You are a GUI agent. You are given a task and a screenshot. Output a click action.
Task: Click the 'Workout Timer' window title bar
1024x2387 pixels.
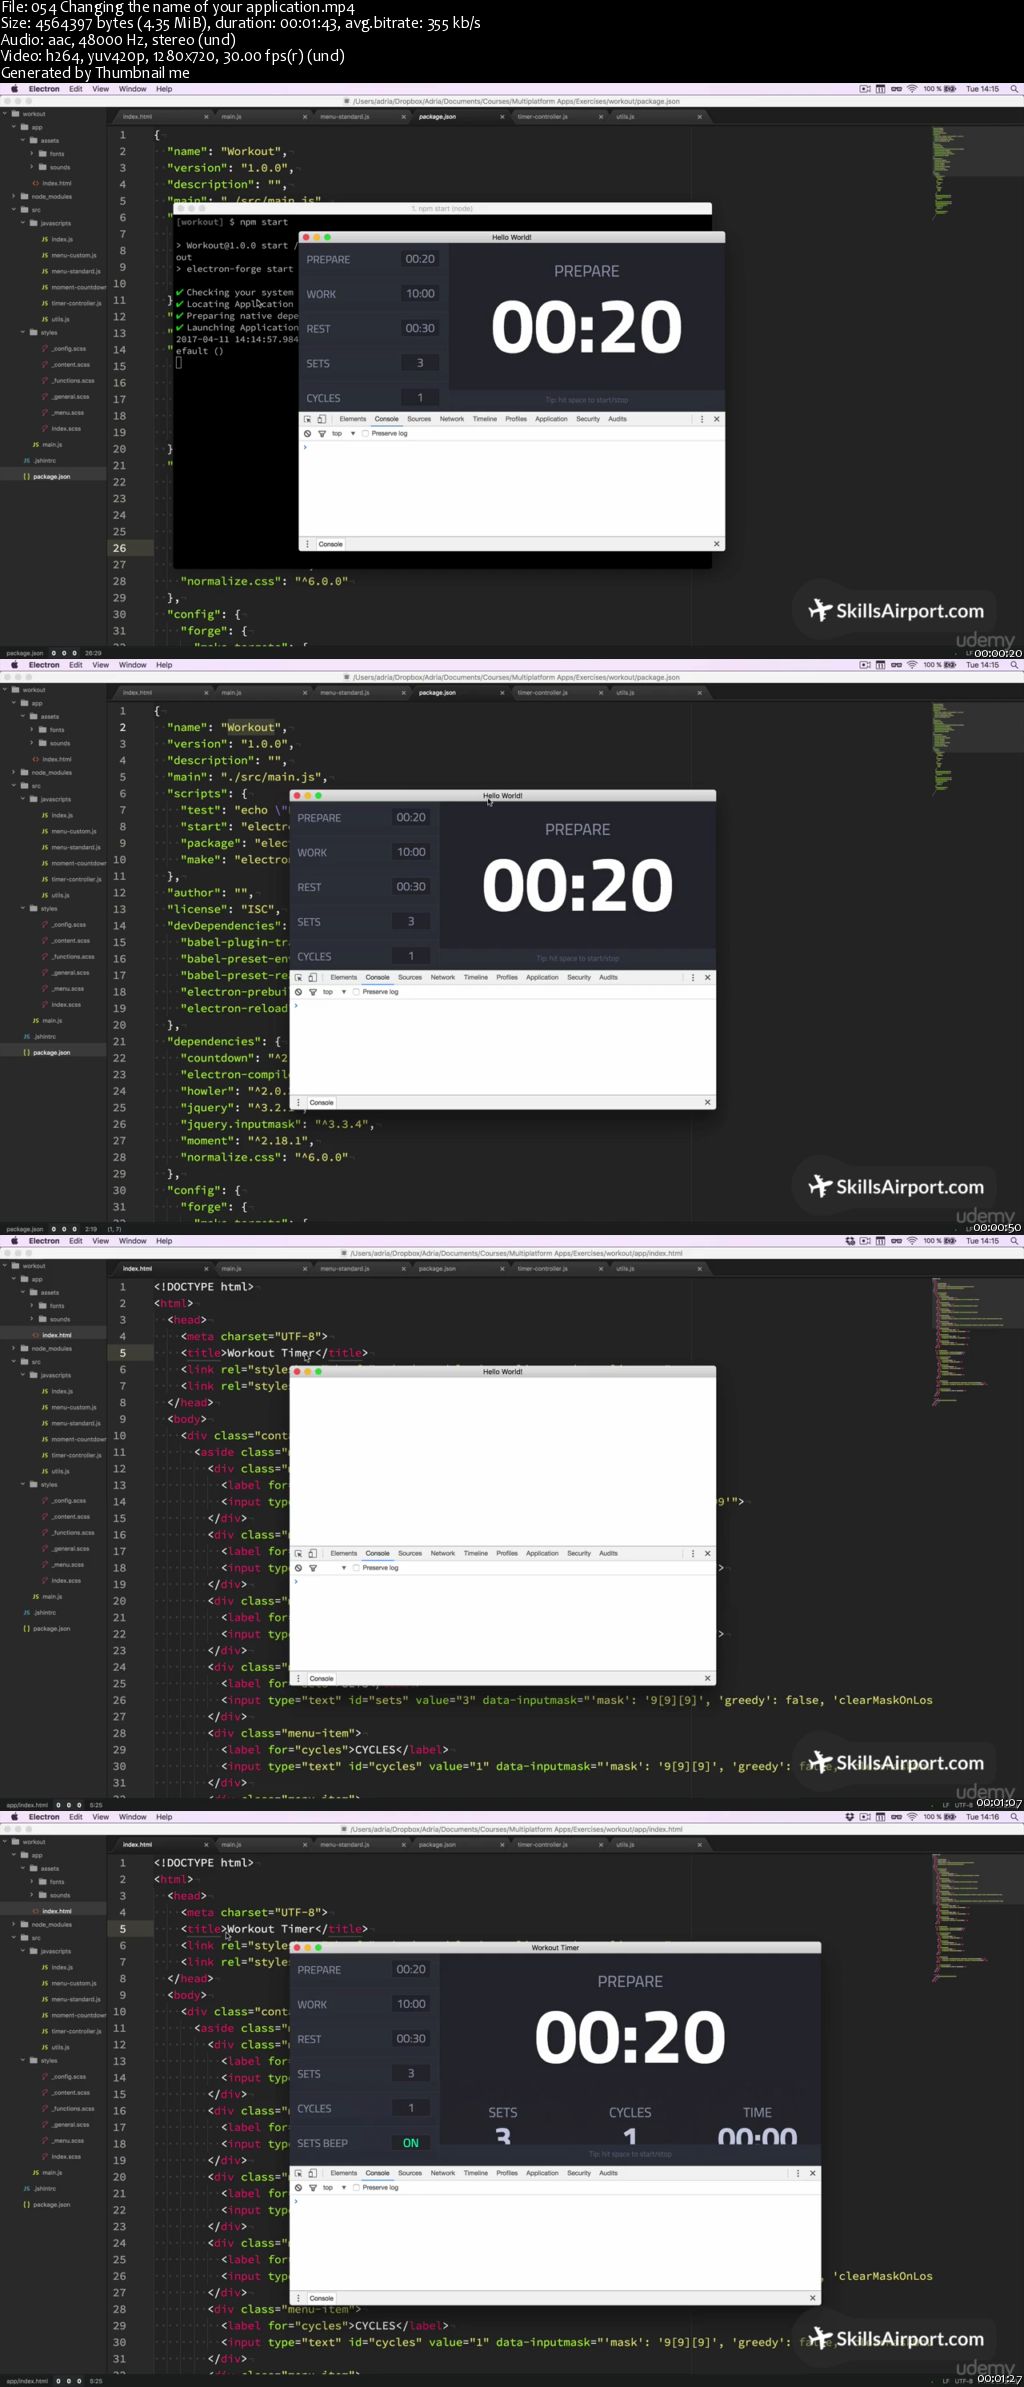click(x=555, y=1948)
